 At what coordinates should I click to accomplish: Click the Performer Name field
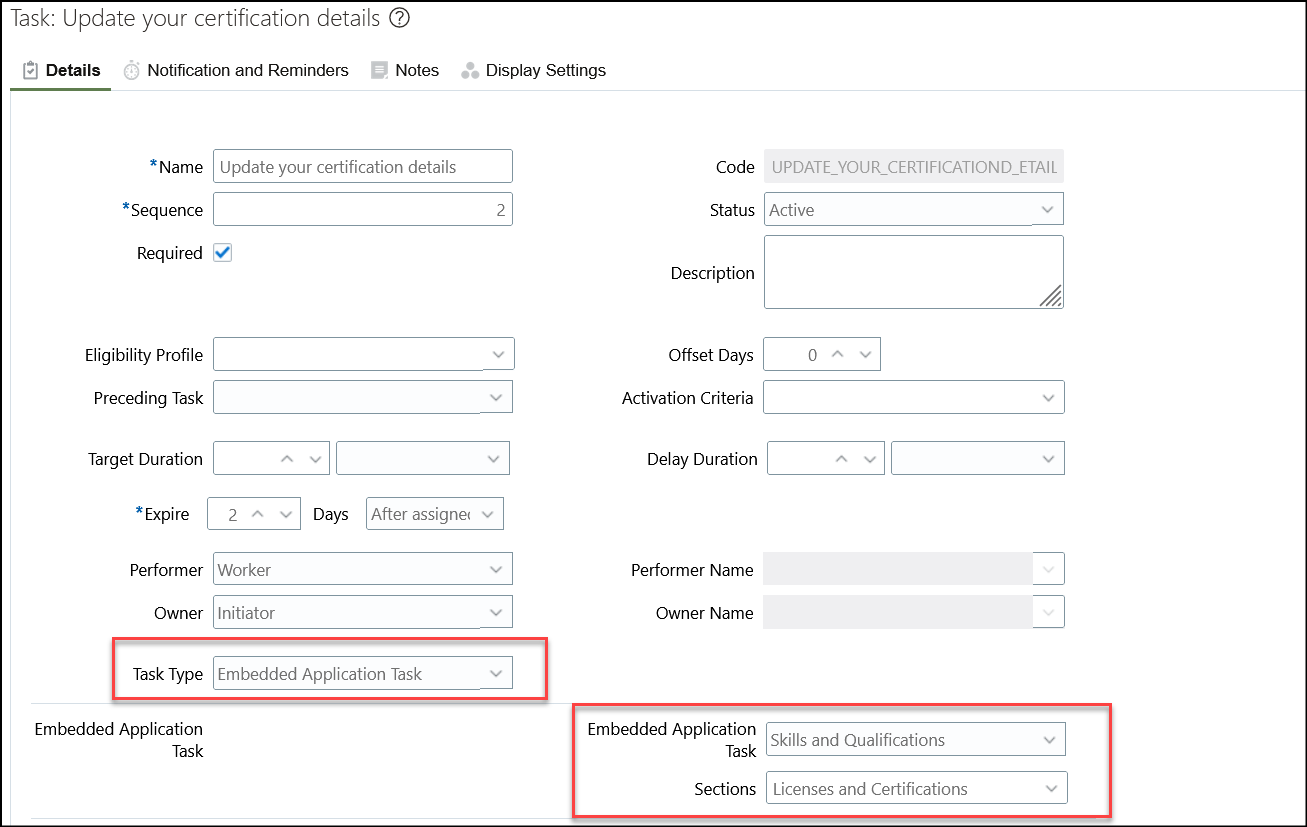click(x=898, y=569)
